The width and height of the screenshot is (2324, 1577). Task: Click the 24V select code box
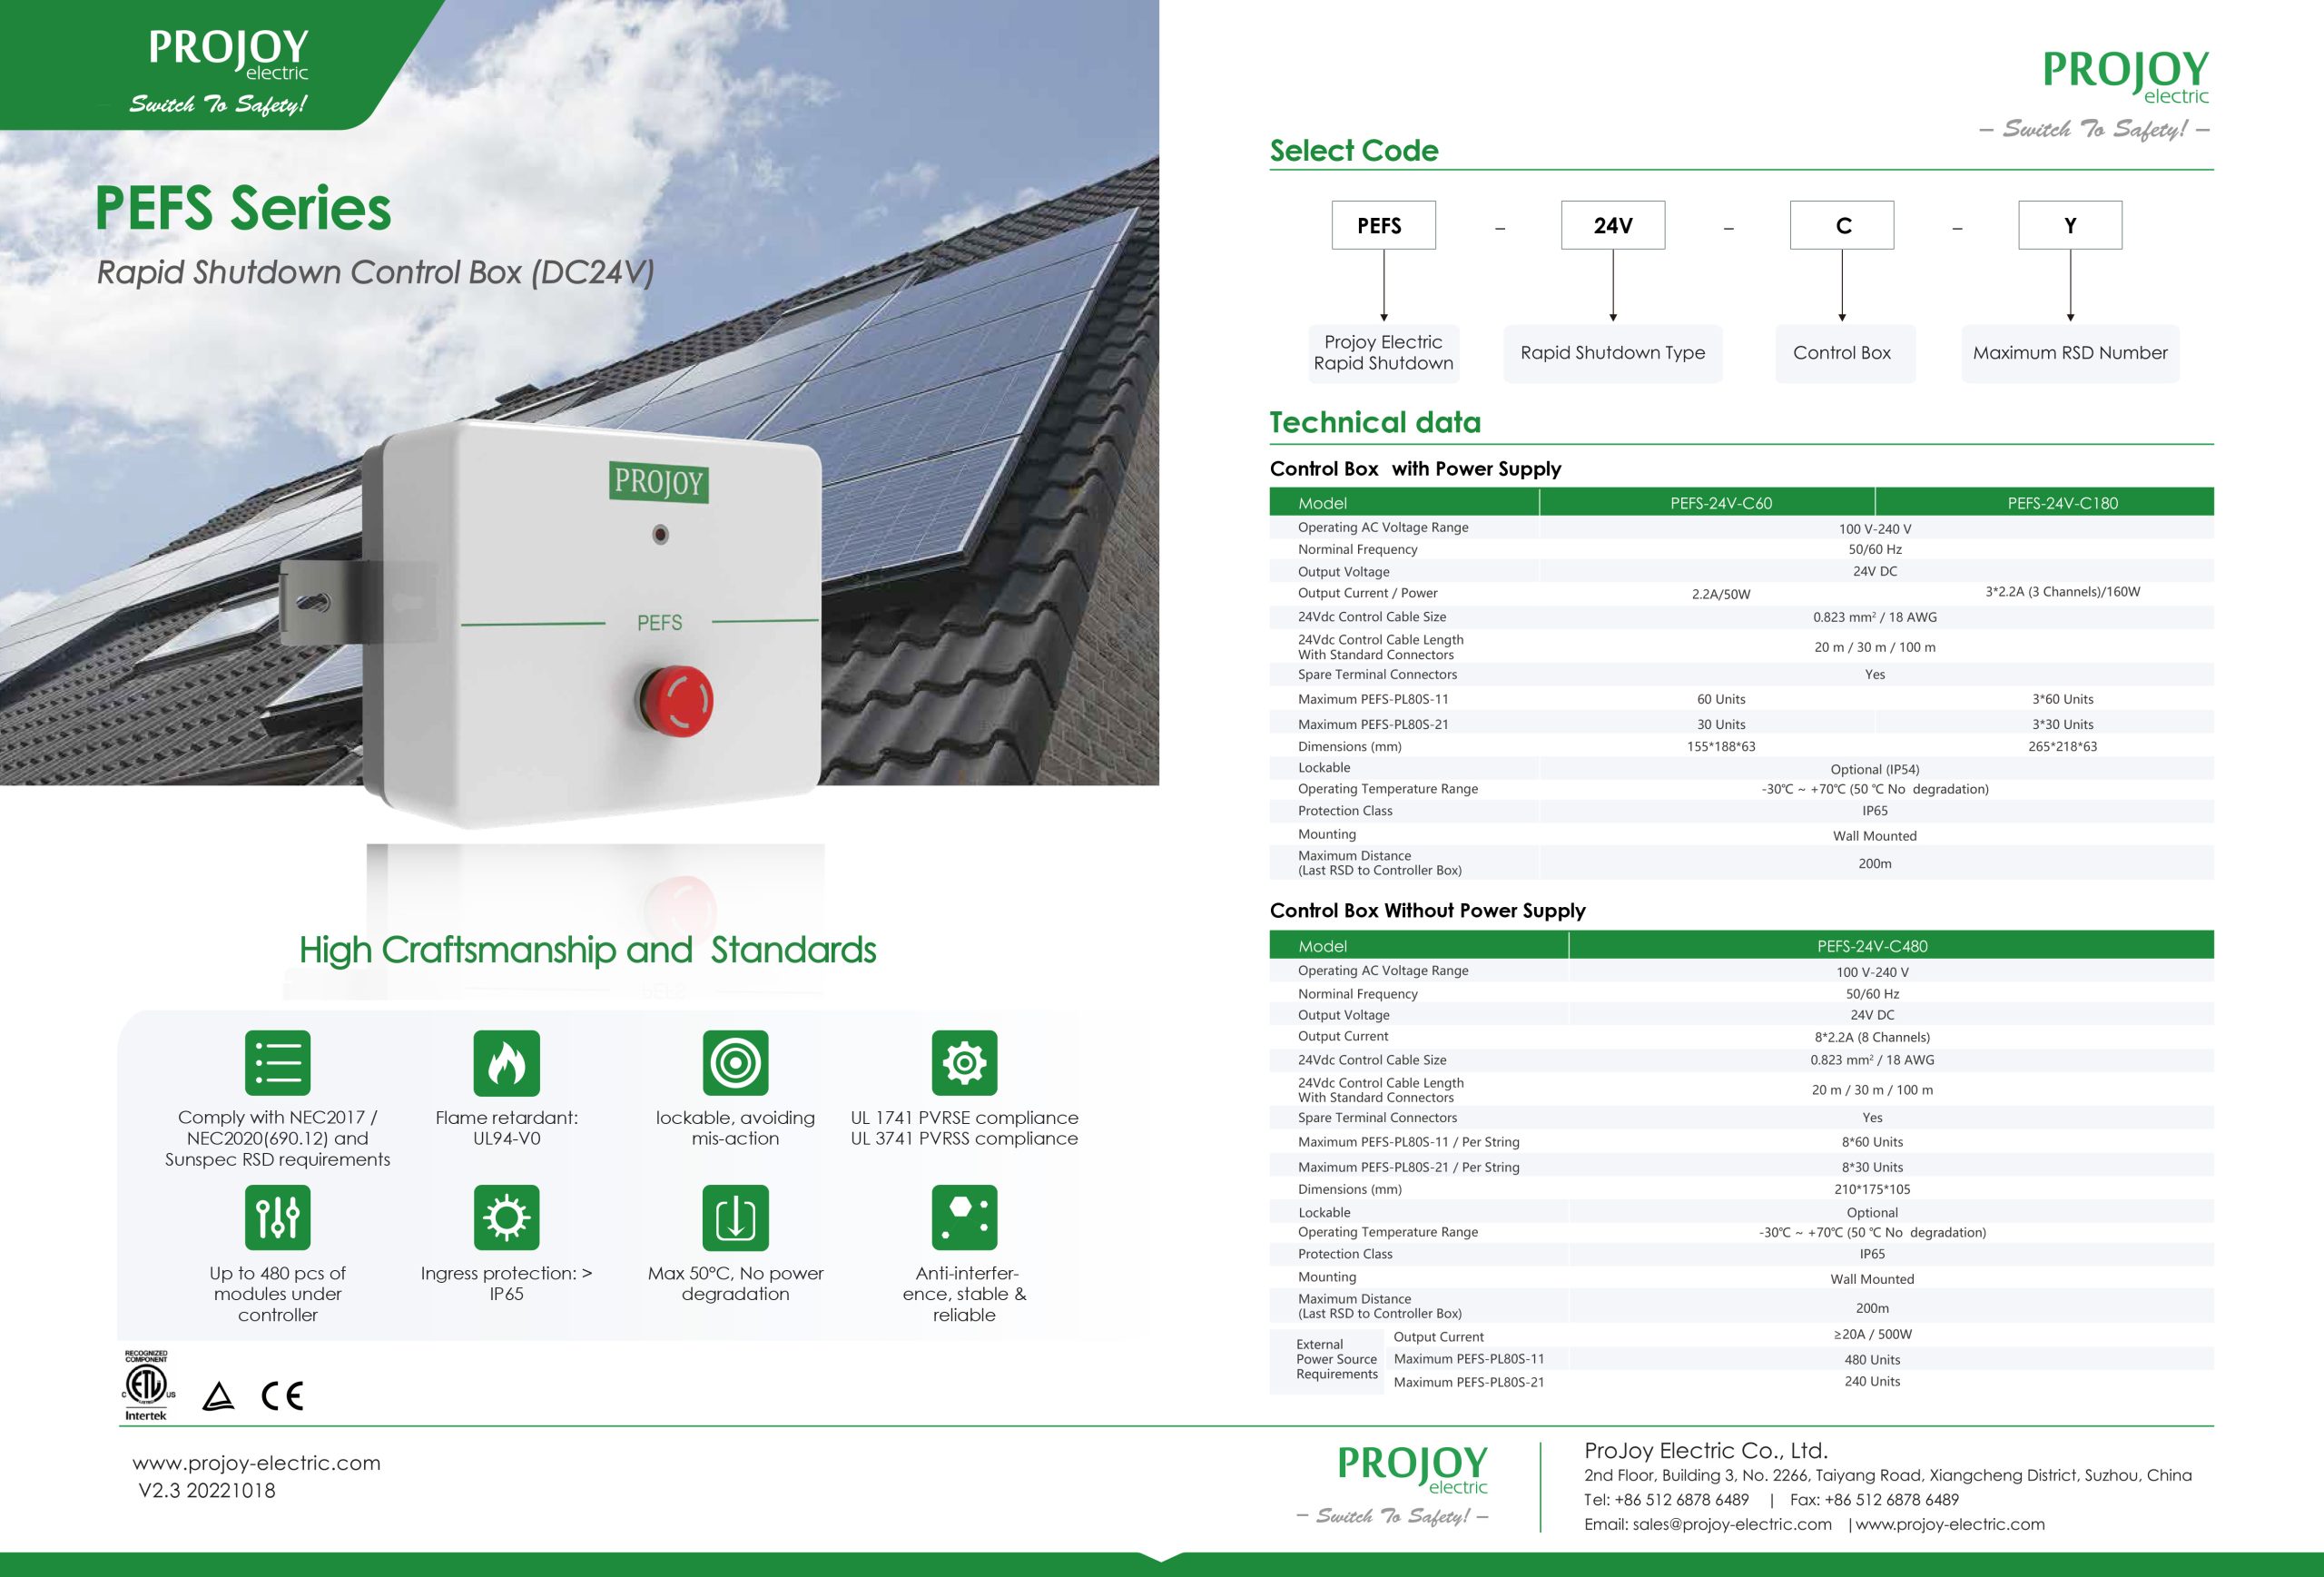1613,225
